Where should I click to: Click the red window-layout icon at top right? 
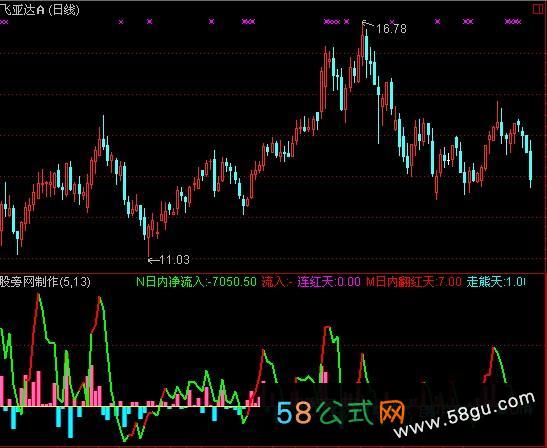click(x=538, y=9)
